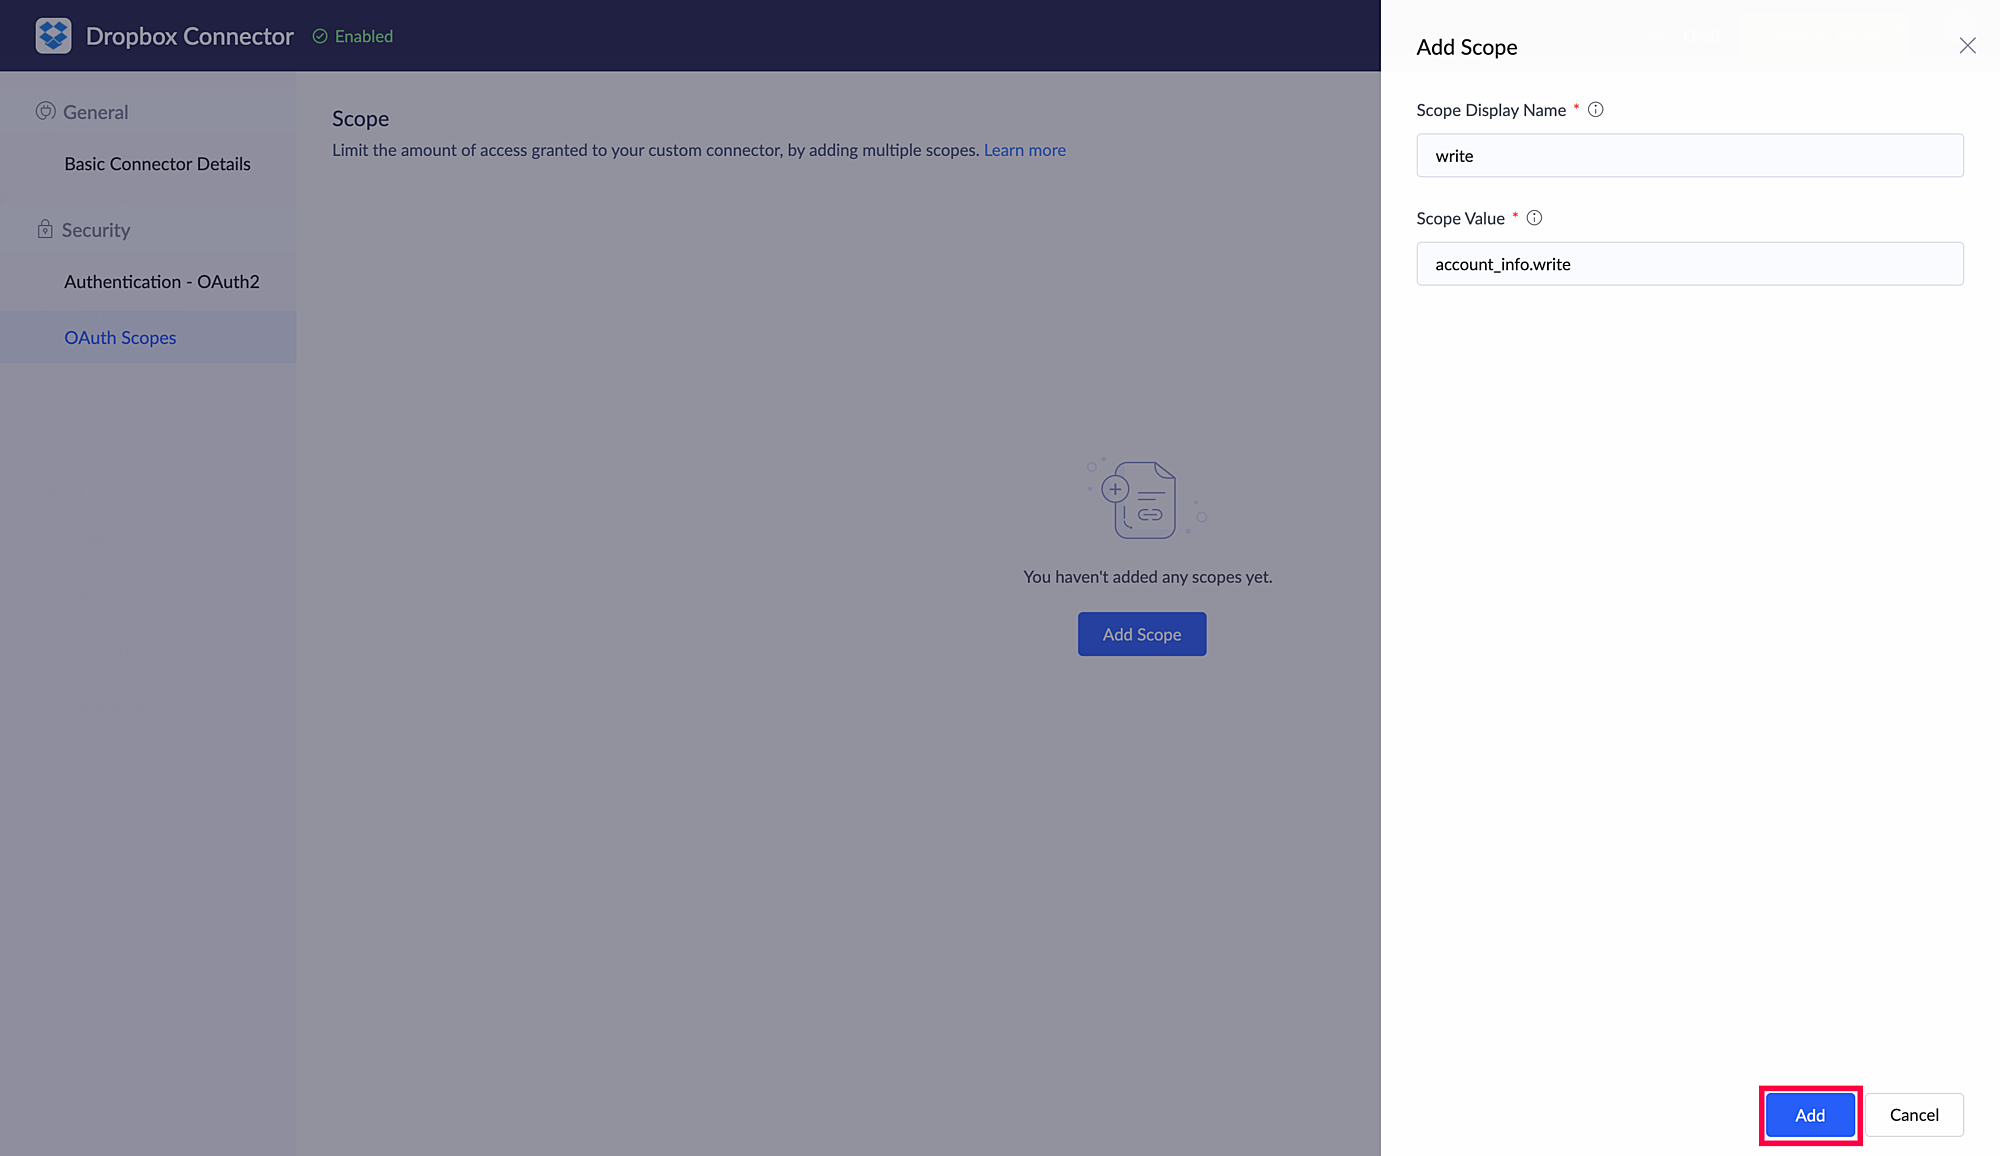
Task: Click the Scope Display Name info icon
Action: [1596, 110]
